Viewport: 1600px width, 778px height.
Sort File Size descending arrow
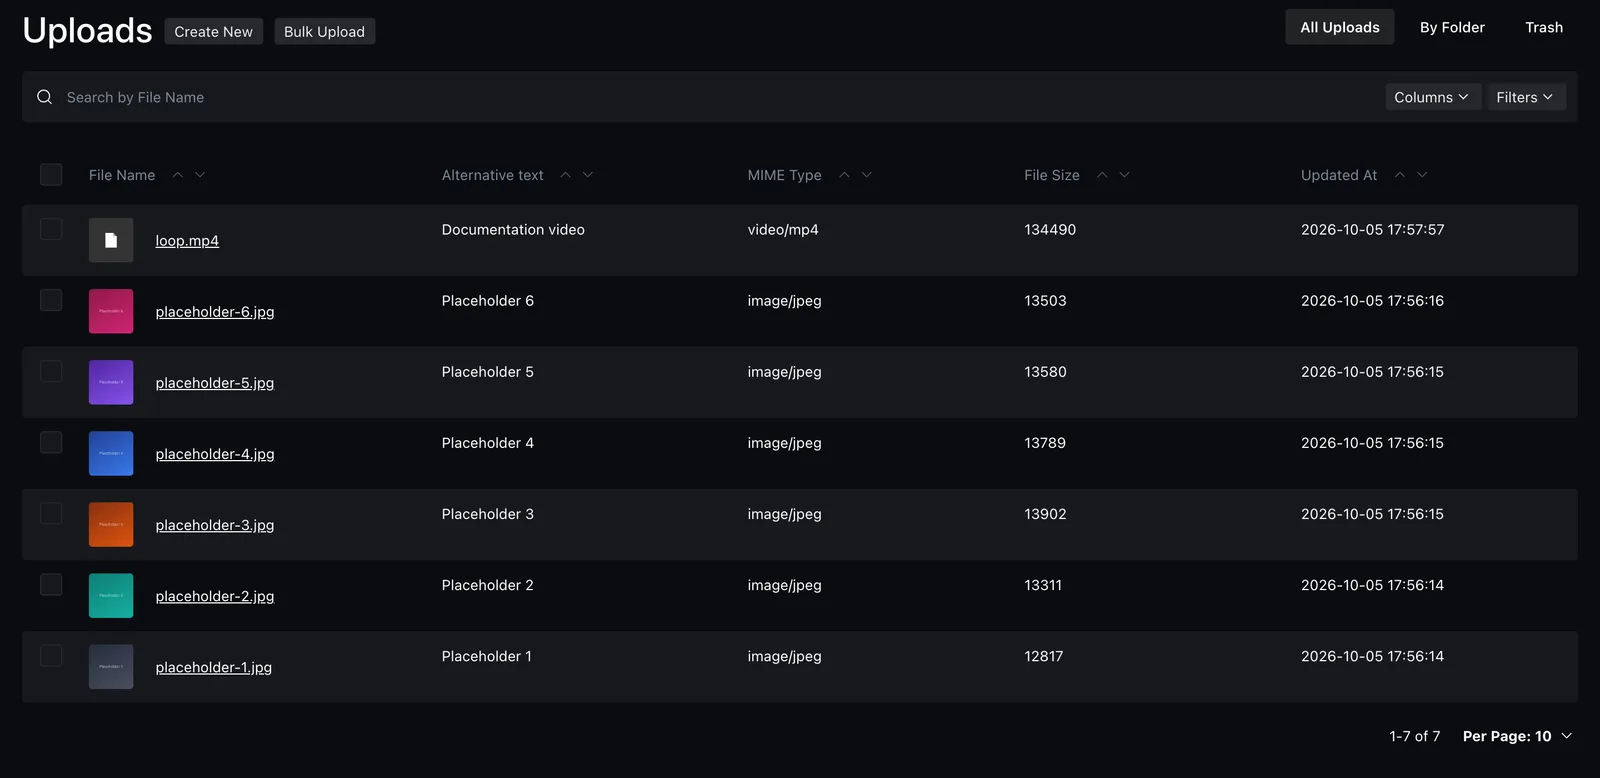(1125, 175)
